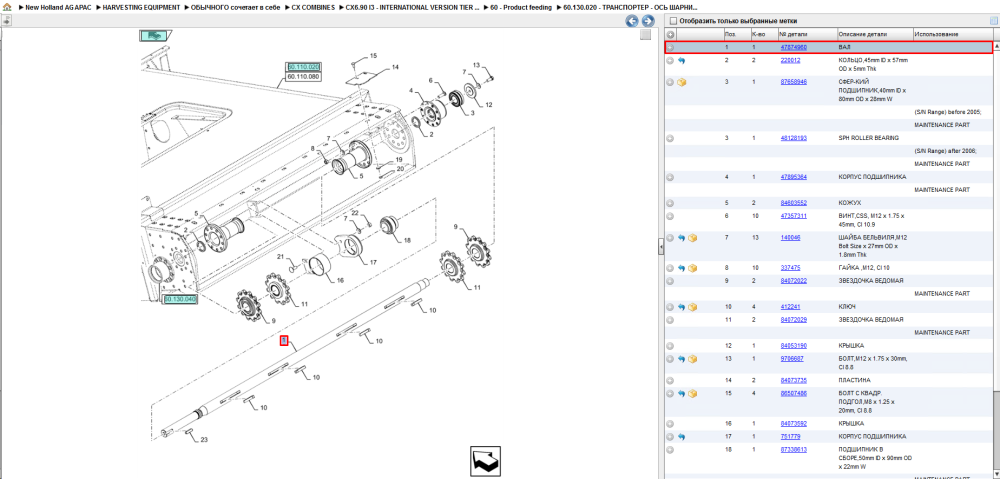The width and height of the screenshot is (1000, 479).
Task: Add part 84053190 КРЫШКА with round icon
Action: pyautogui.click(x=670, y=346)
